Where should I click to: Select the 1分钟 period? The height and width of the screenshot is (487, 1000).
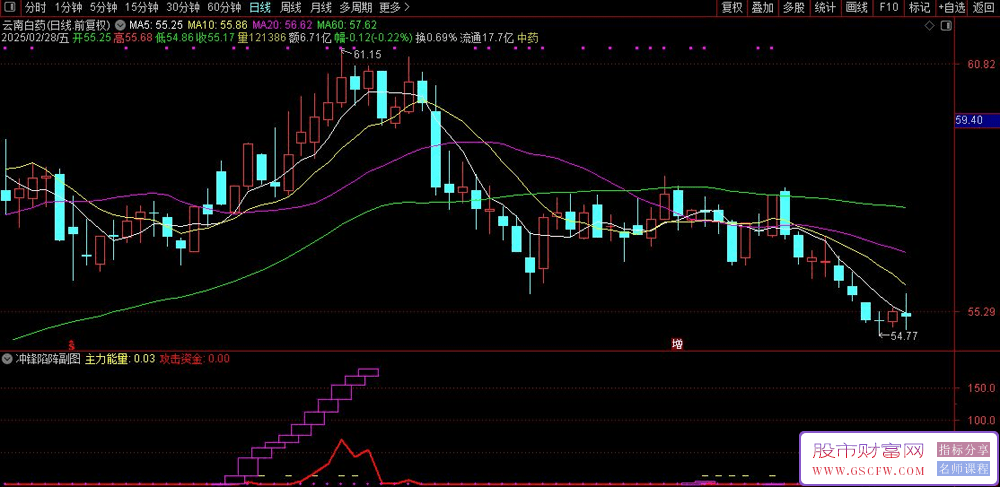tap(68, 8)
